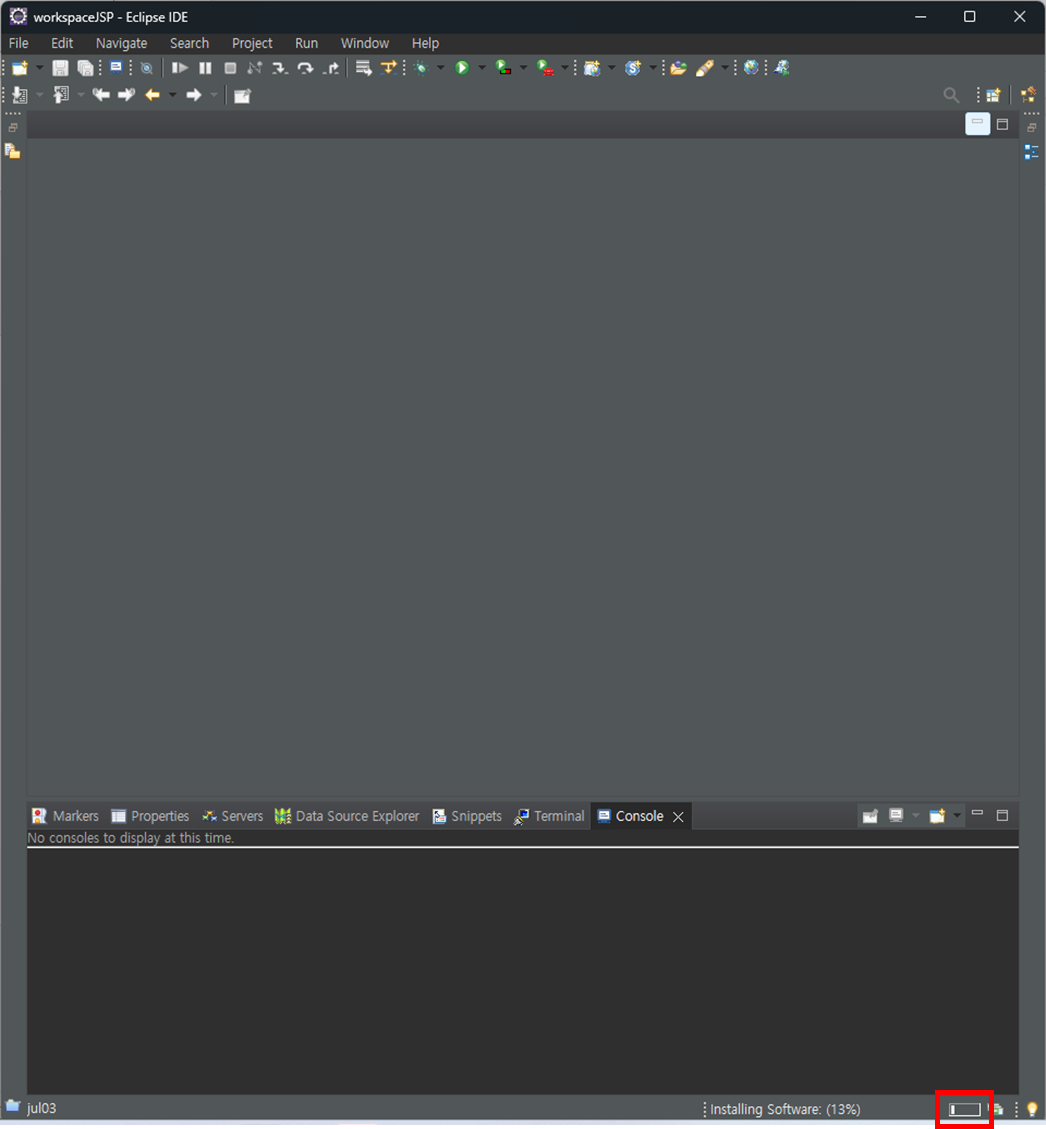Click the Search flashlight toolbar icon
Image resolution: width=1046 pixels, height=1129 pixels.
tap(705, 68)
